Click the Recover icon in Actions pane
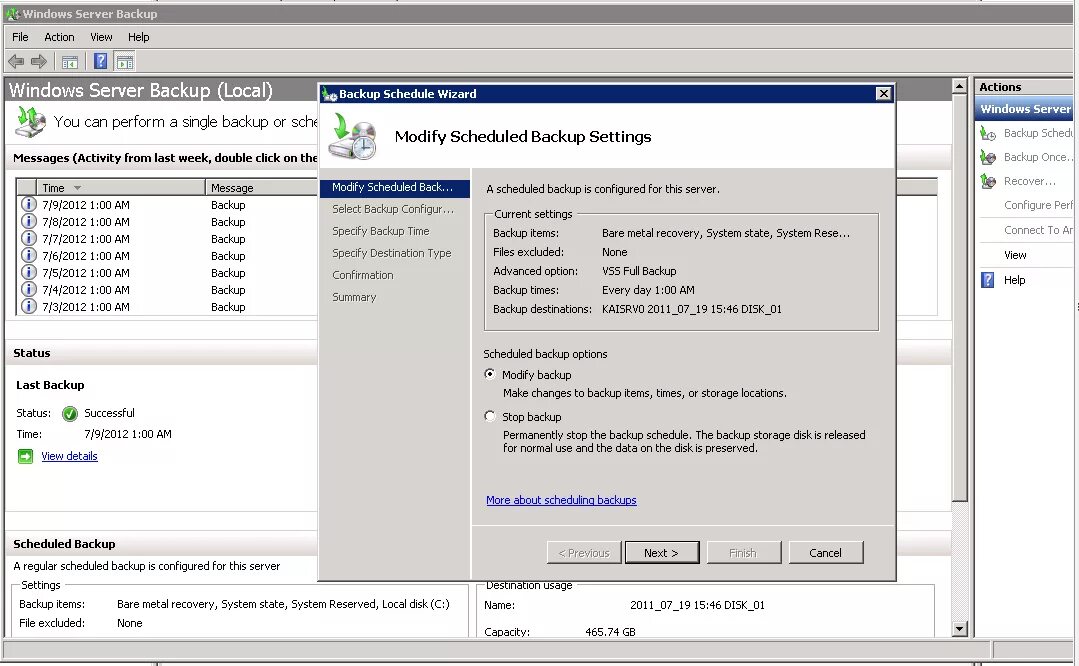Viewport: 1079px width, 666px height. (x=988, y=182)
